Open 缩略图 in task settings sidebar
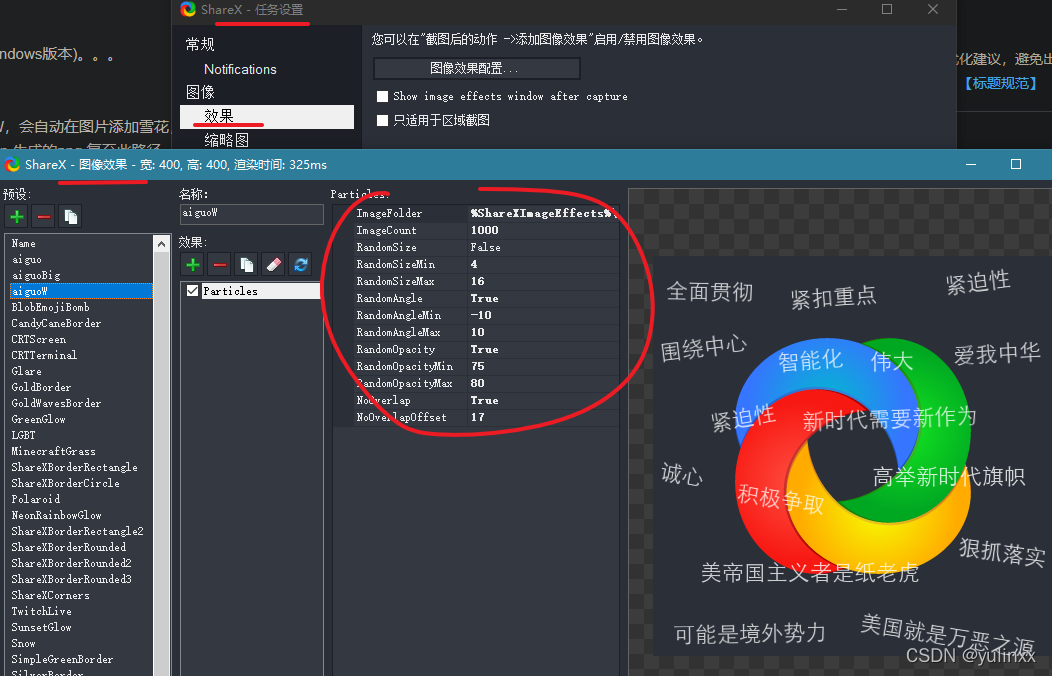This screenshot has width=1052, height=676. (x=226, y=140)
